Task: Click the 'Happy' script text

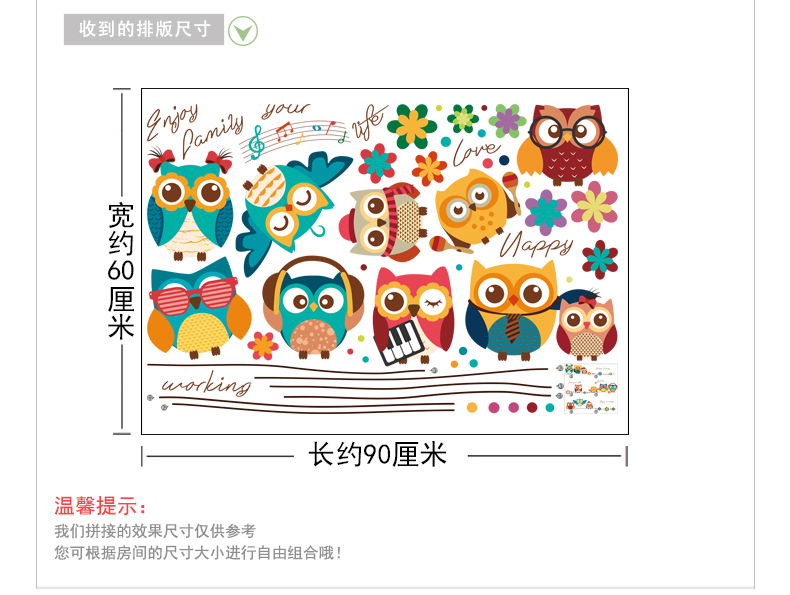Action: pyautogui.click(x=537, y=244)
